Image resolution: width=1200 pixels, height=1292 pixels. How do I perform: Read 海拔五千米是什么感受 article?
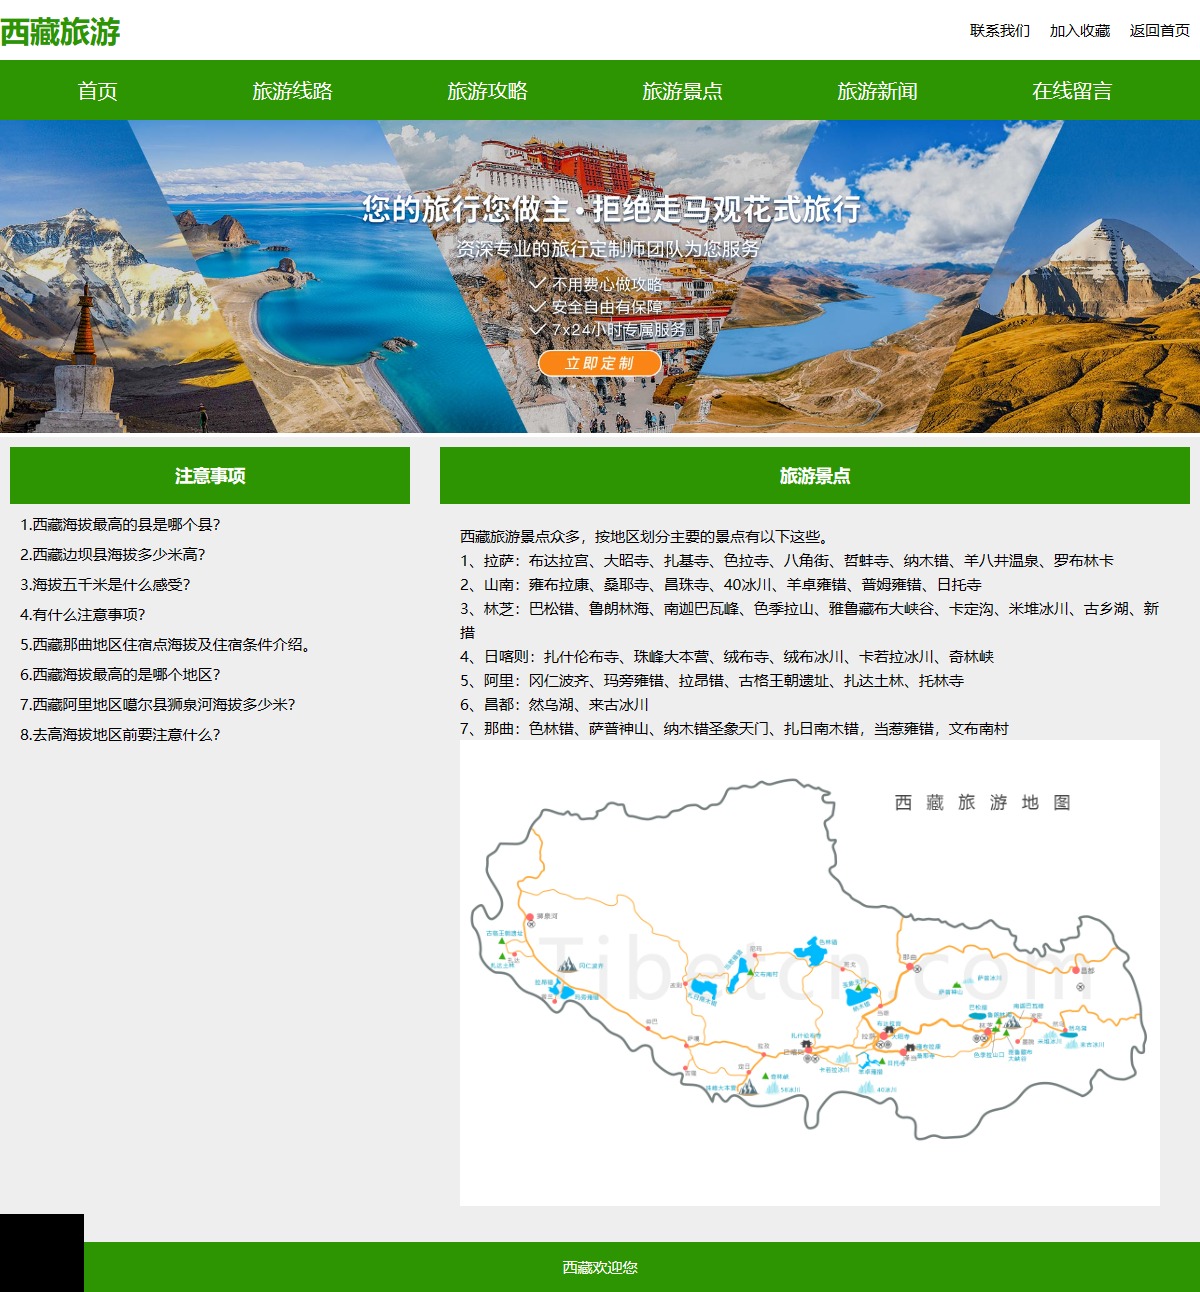click(x=105, y=585)
